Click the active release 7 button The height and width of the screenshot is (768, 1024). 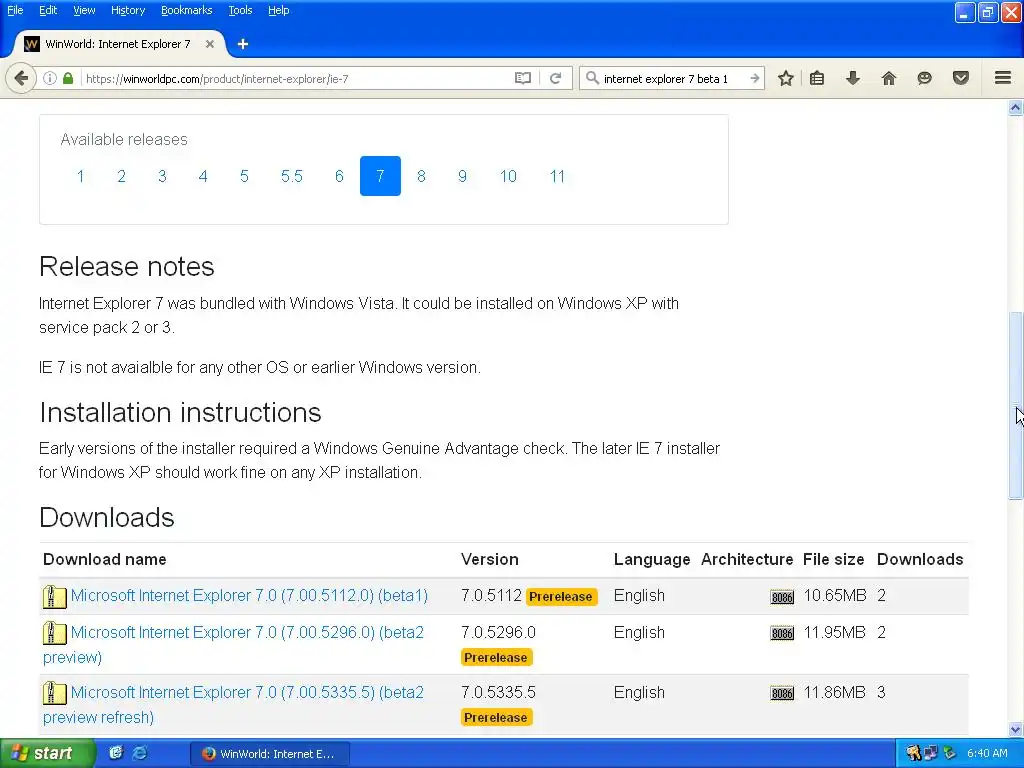coord(380,176)
